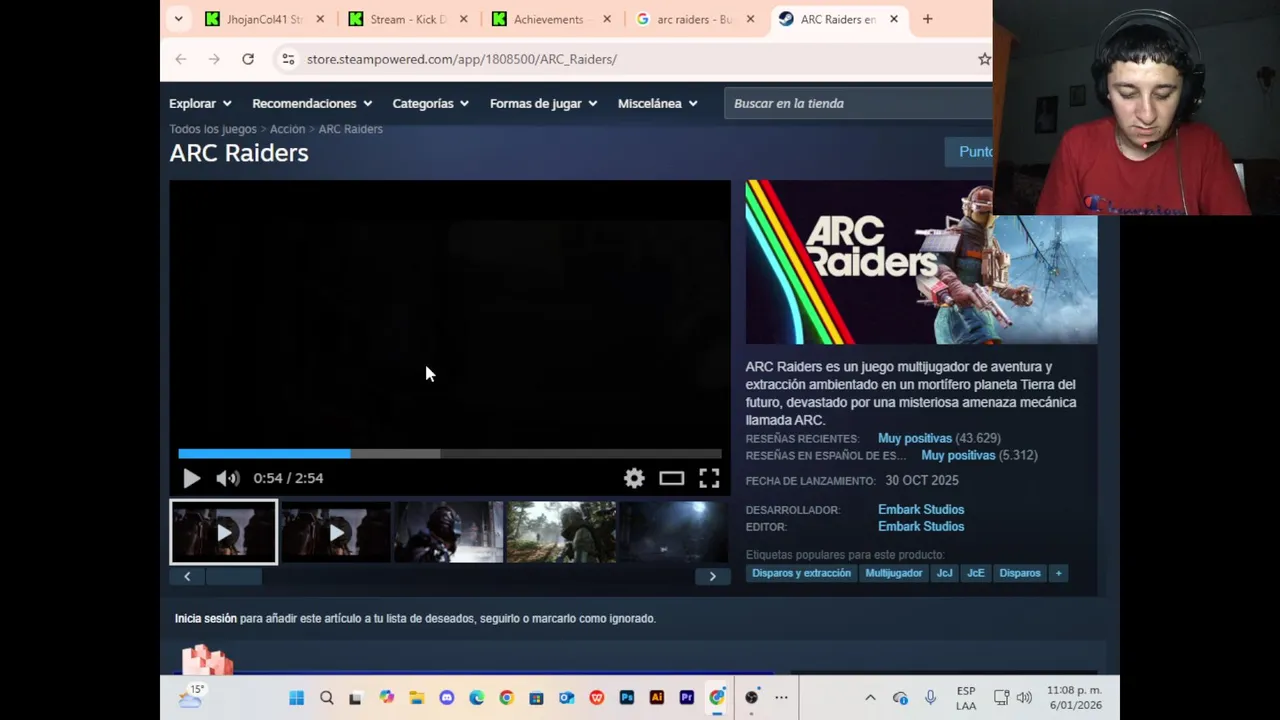Switch to Achievements tab
Screen dimensions: 1280x720
pyautogui.click(x=550, y=19)
